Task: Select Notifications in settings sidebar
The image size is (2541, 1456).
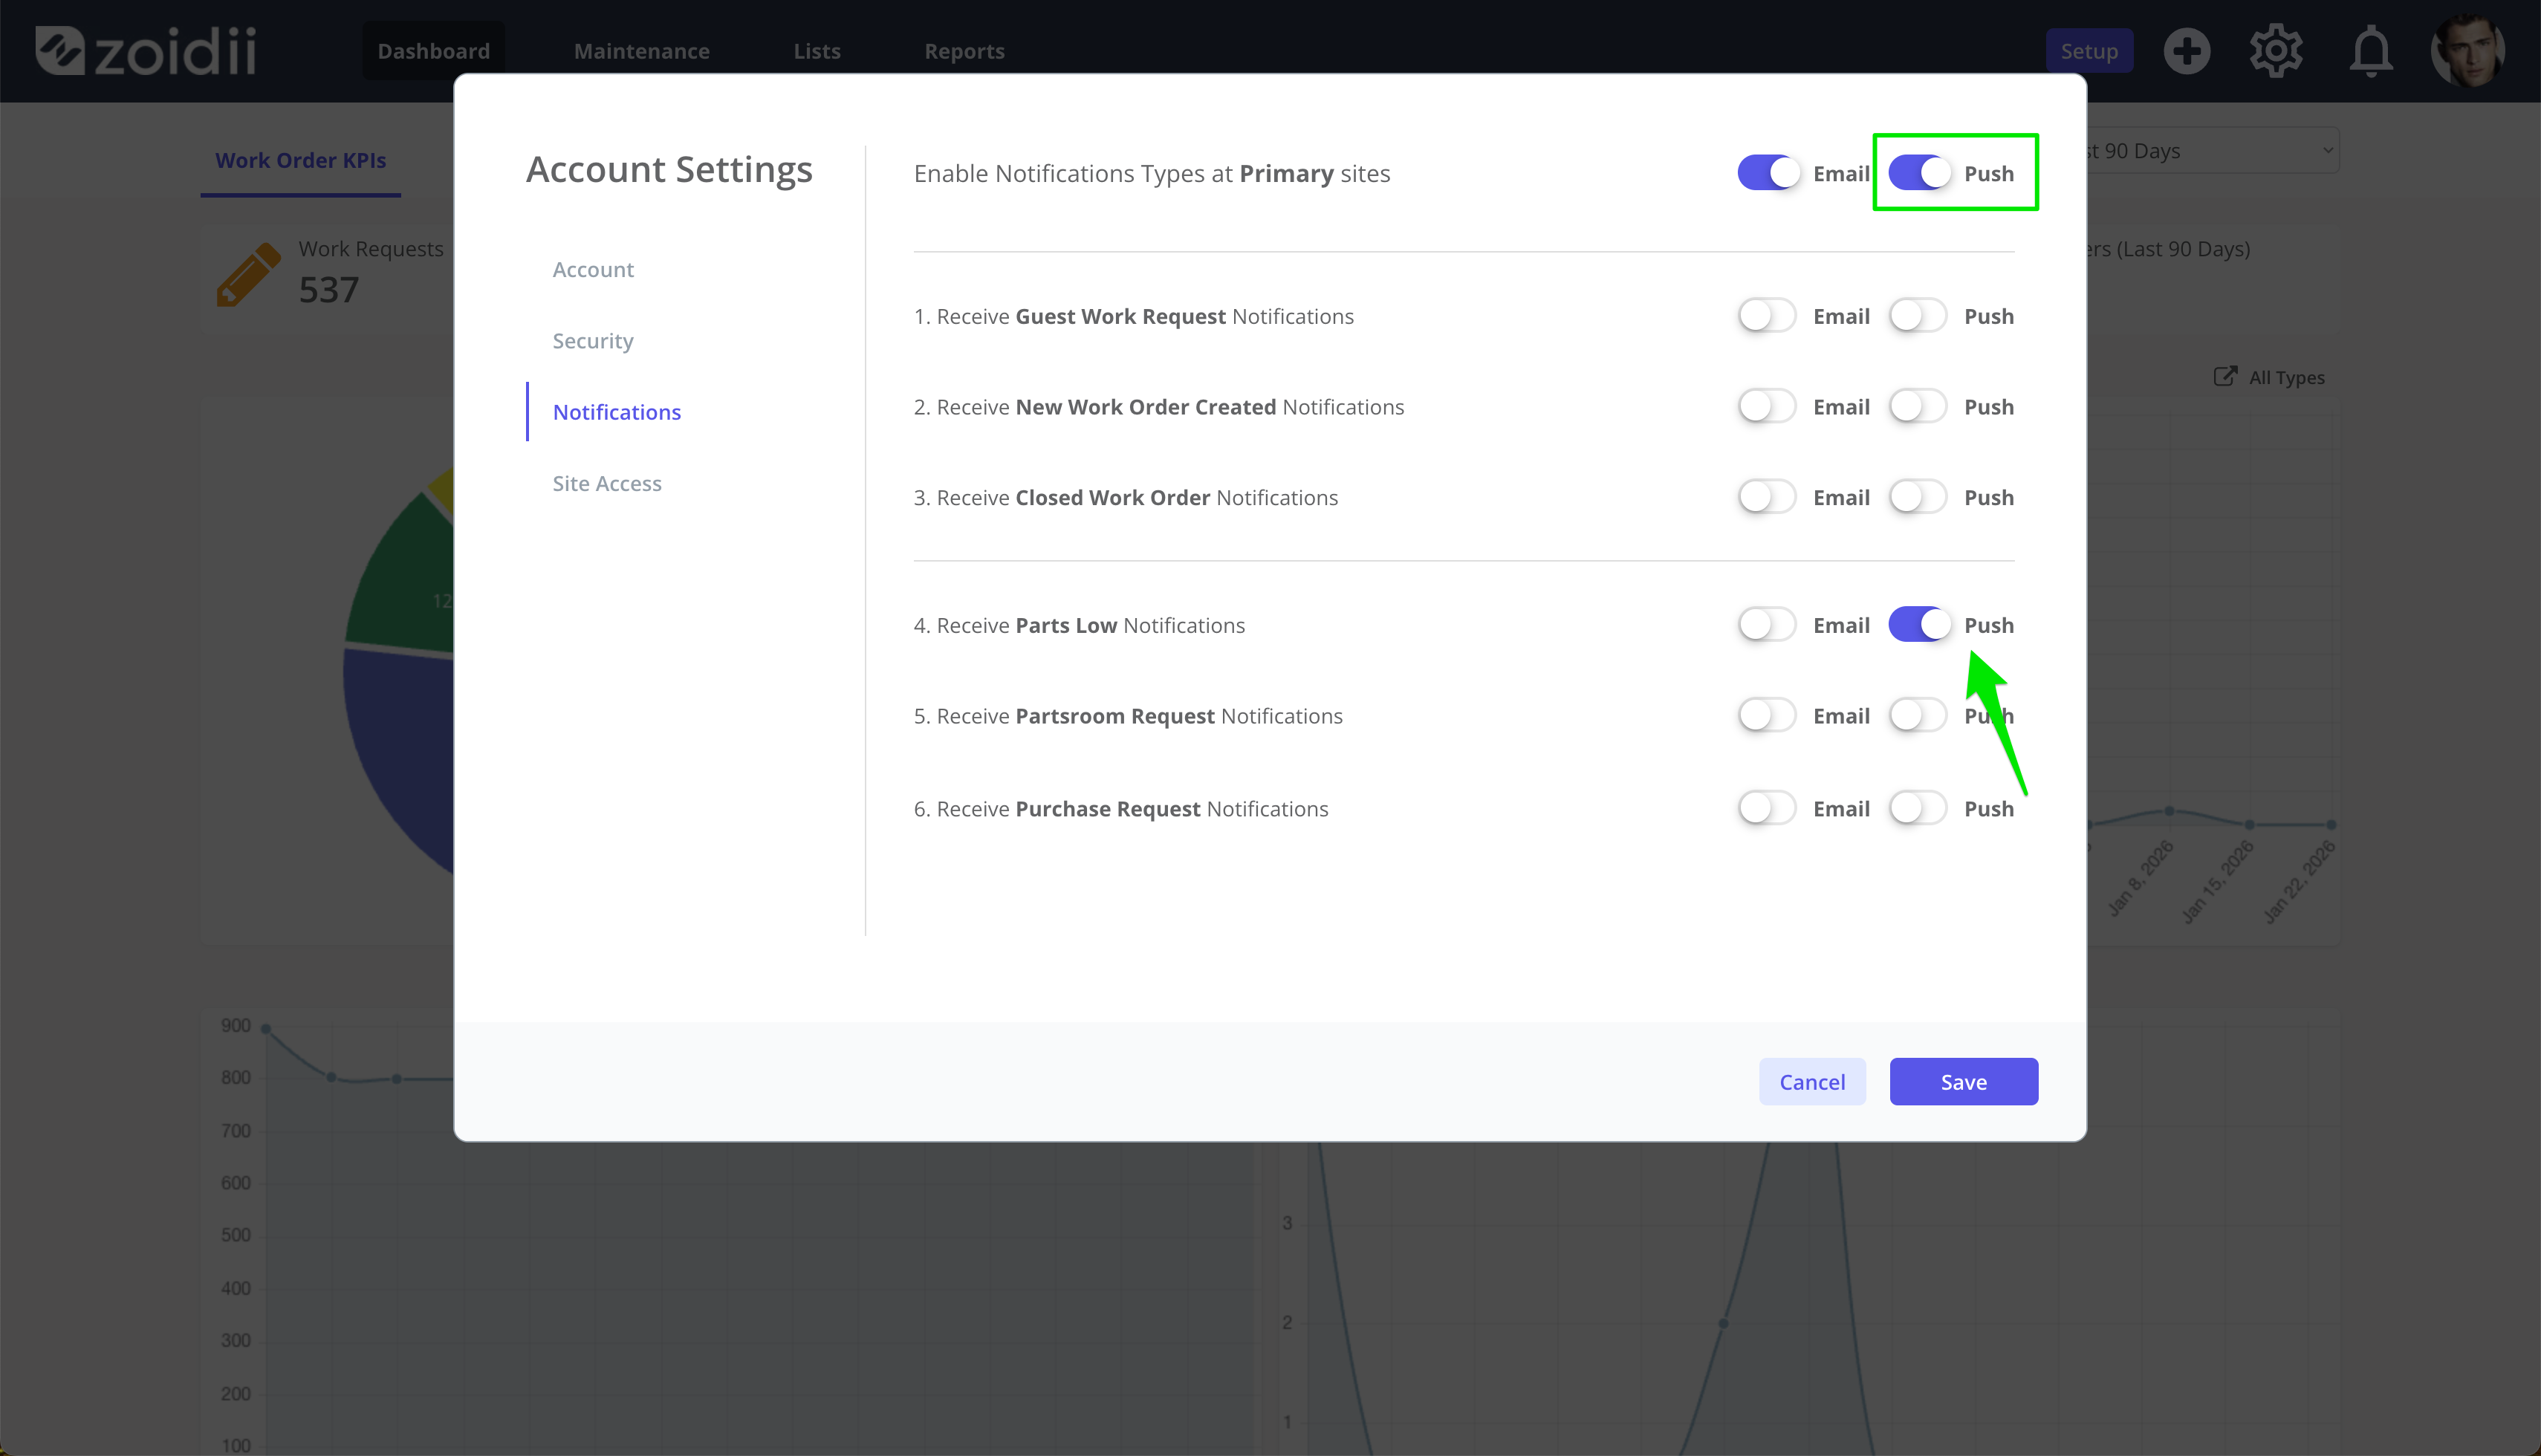Action: 616,412
